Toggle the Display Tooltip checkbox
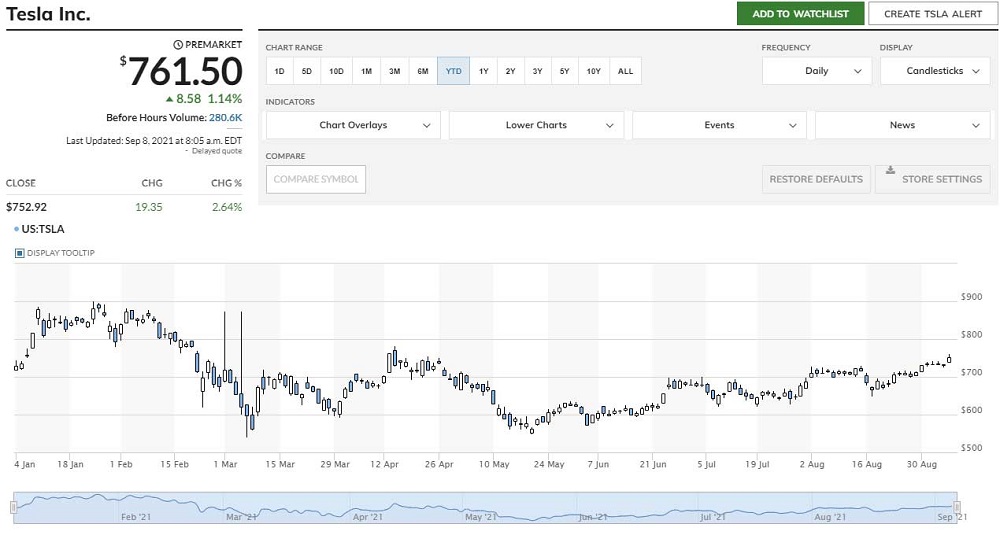Image resolution: width=1000 pixels, height=535 pixels. [x=19, y=253]
